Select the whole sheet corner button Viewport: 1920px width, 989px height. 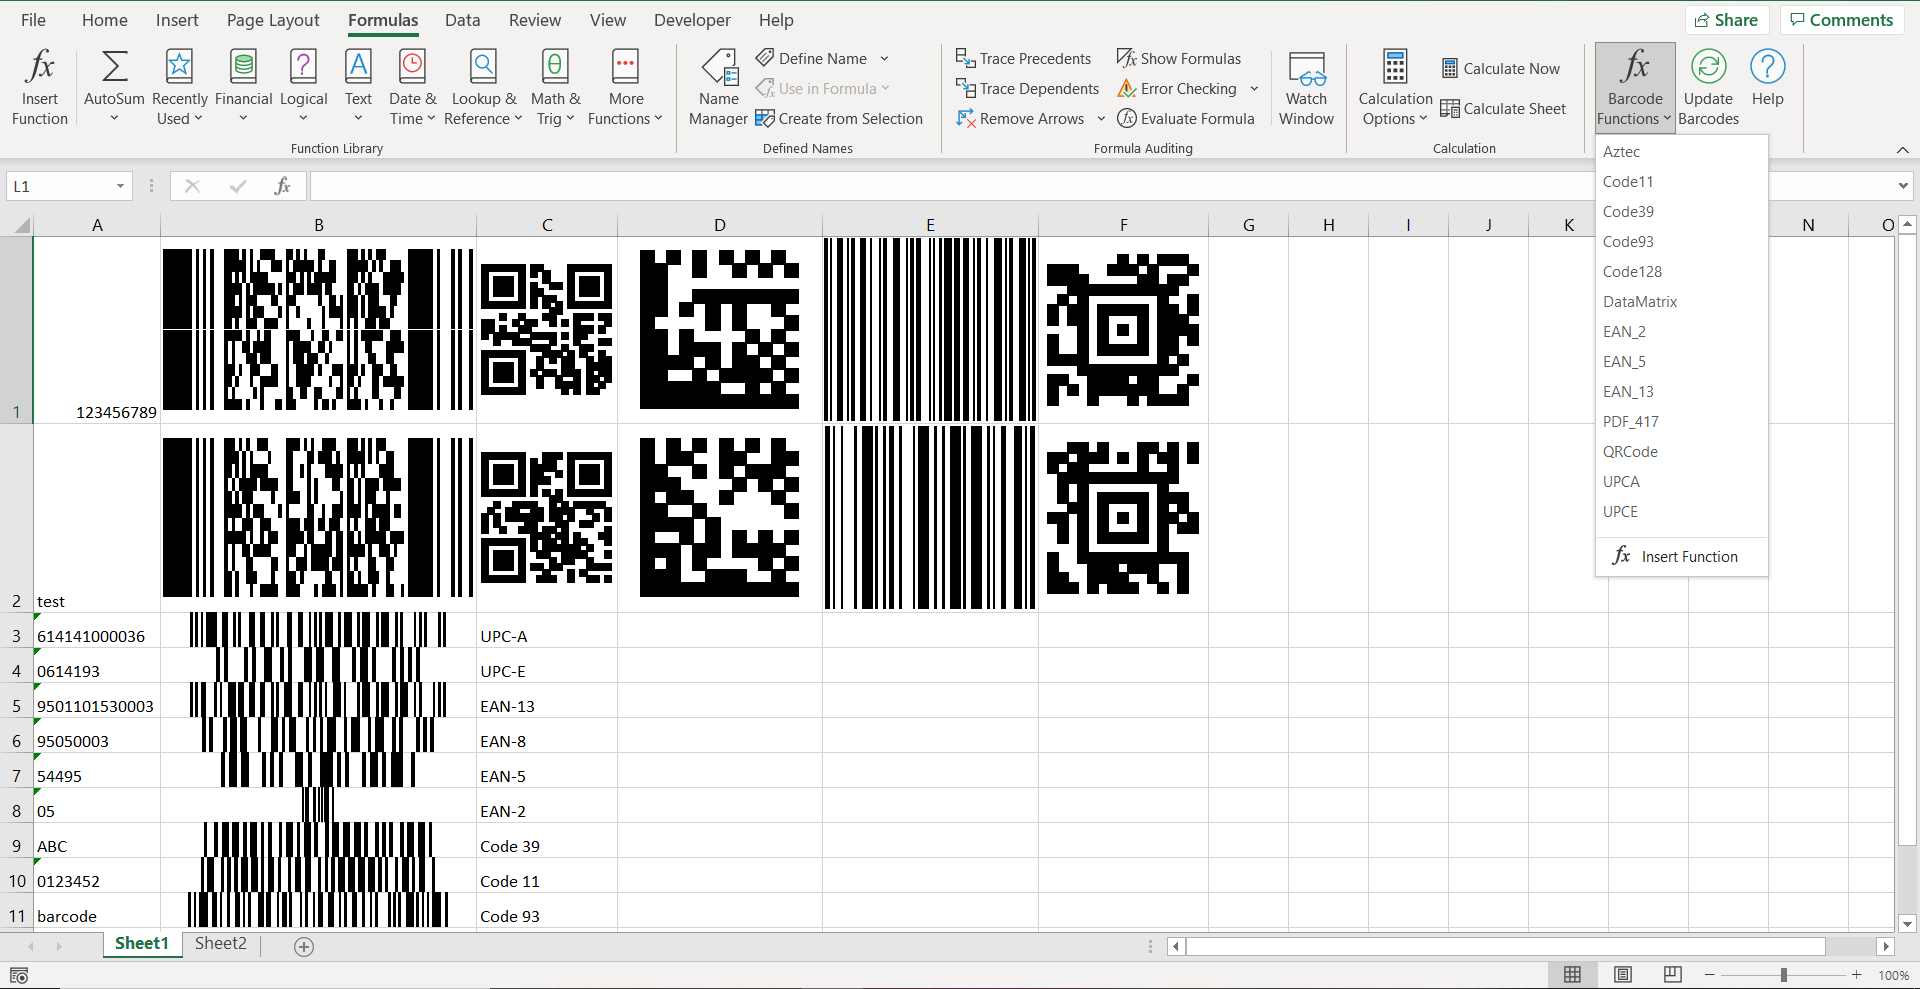point(17,225)
